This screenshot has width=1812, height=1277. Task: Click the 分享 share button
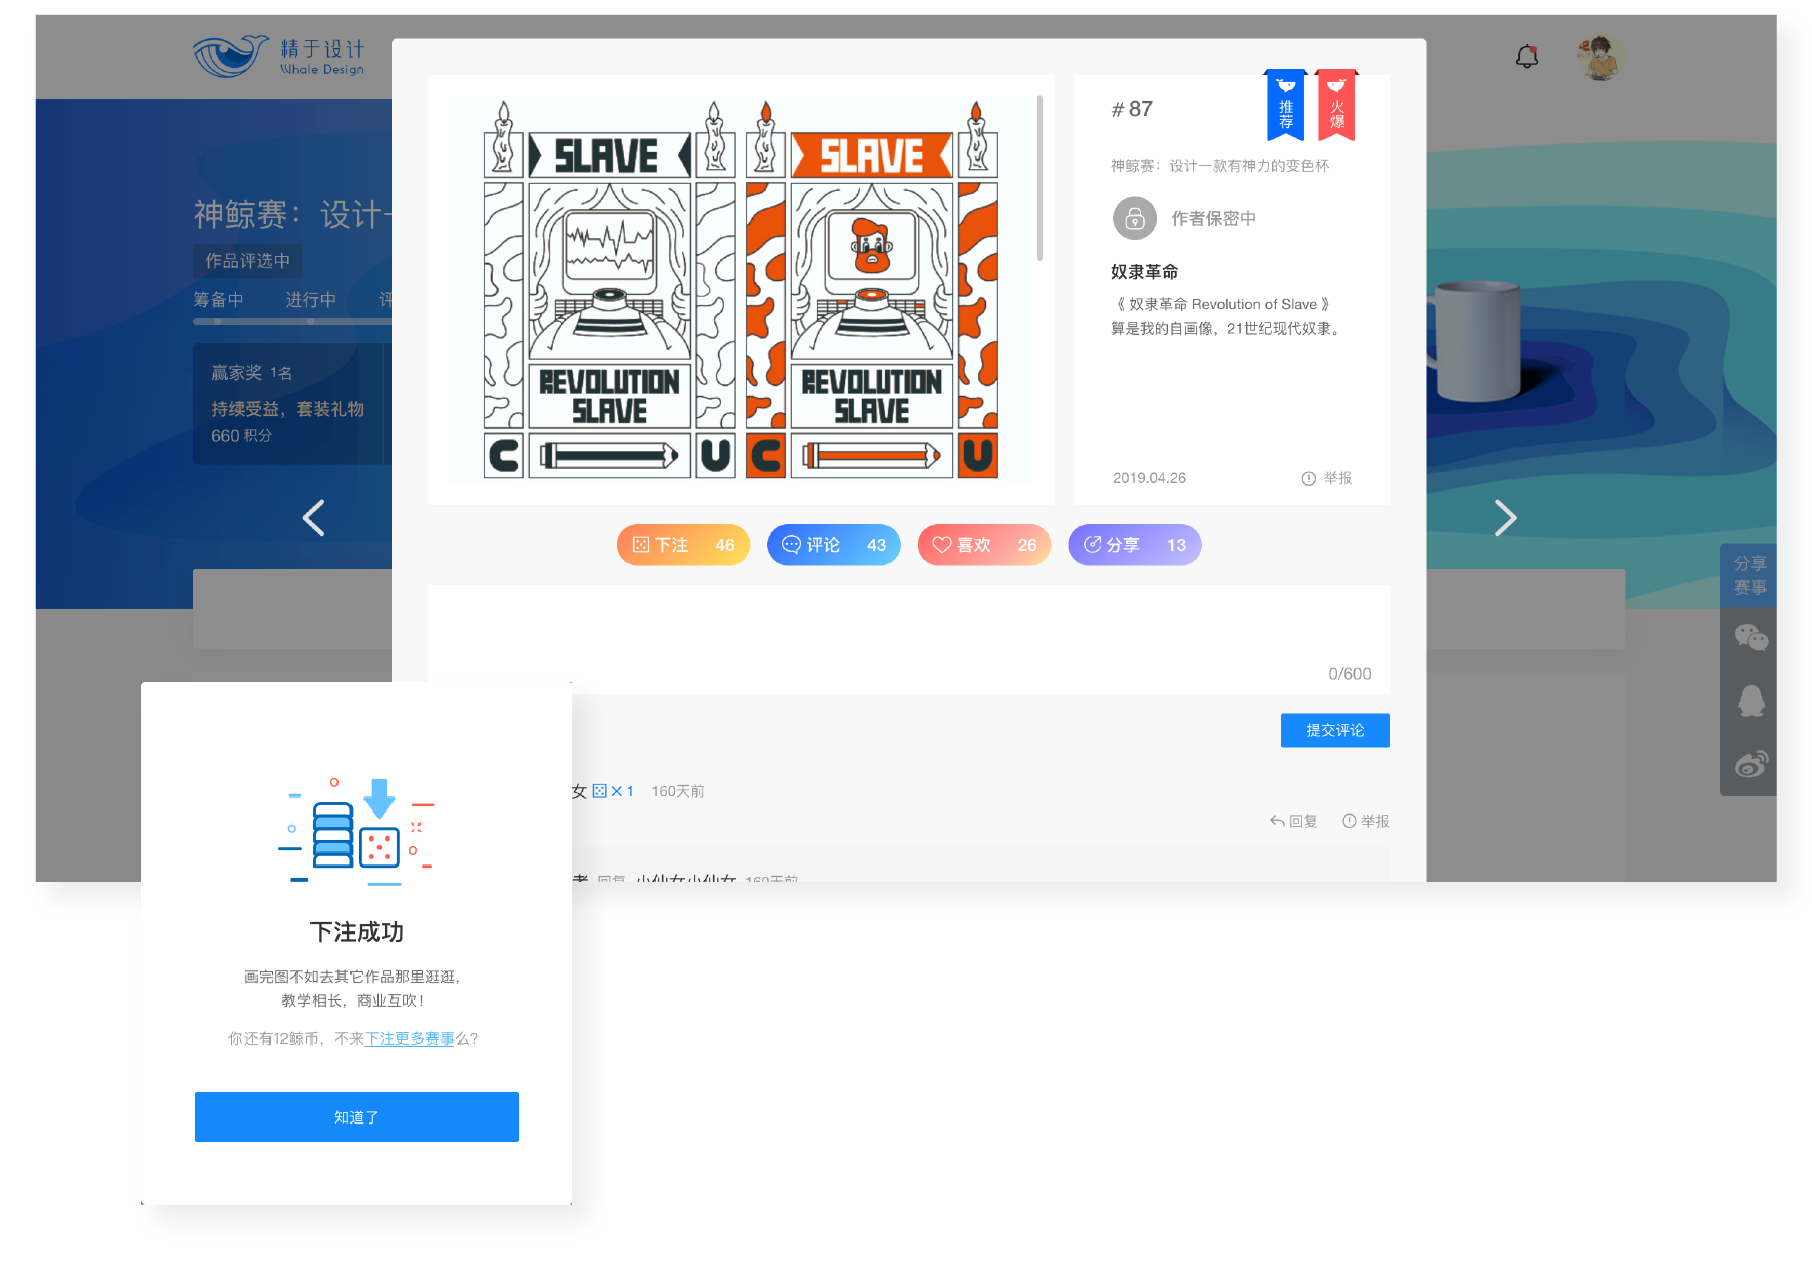pos(1135,545)
